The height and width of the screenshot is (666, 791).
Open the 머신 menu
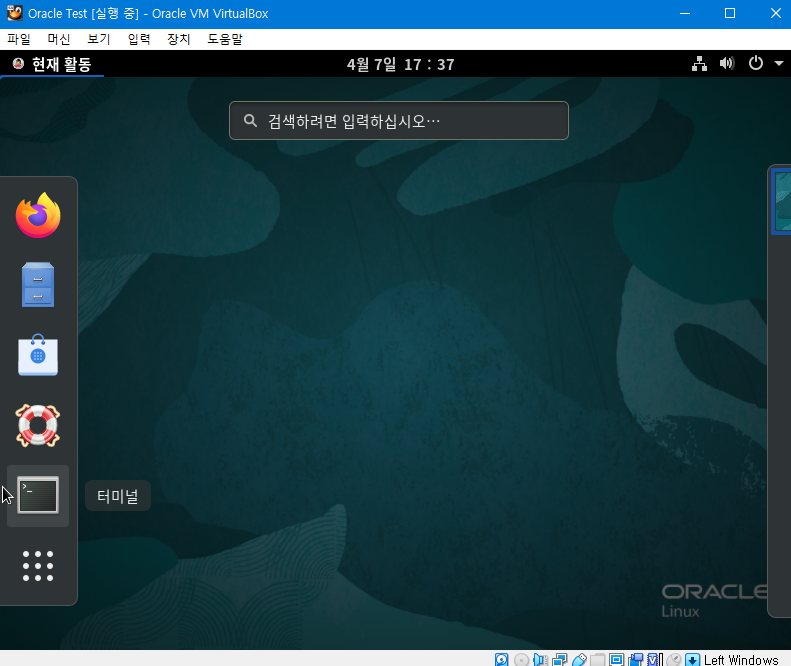(x=59, y=39)
